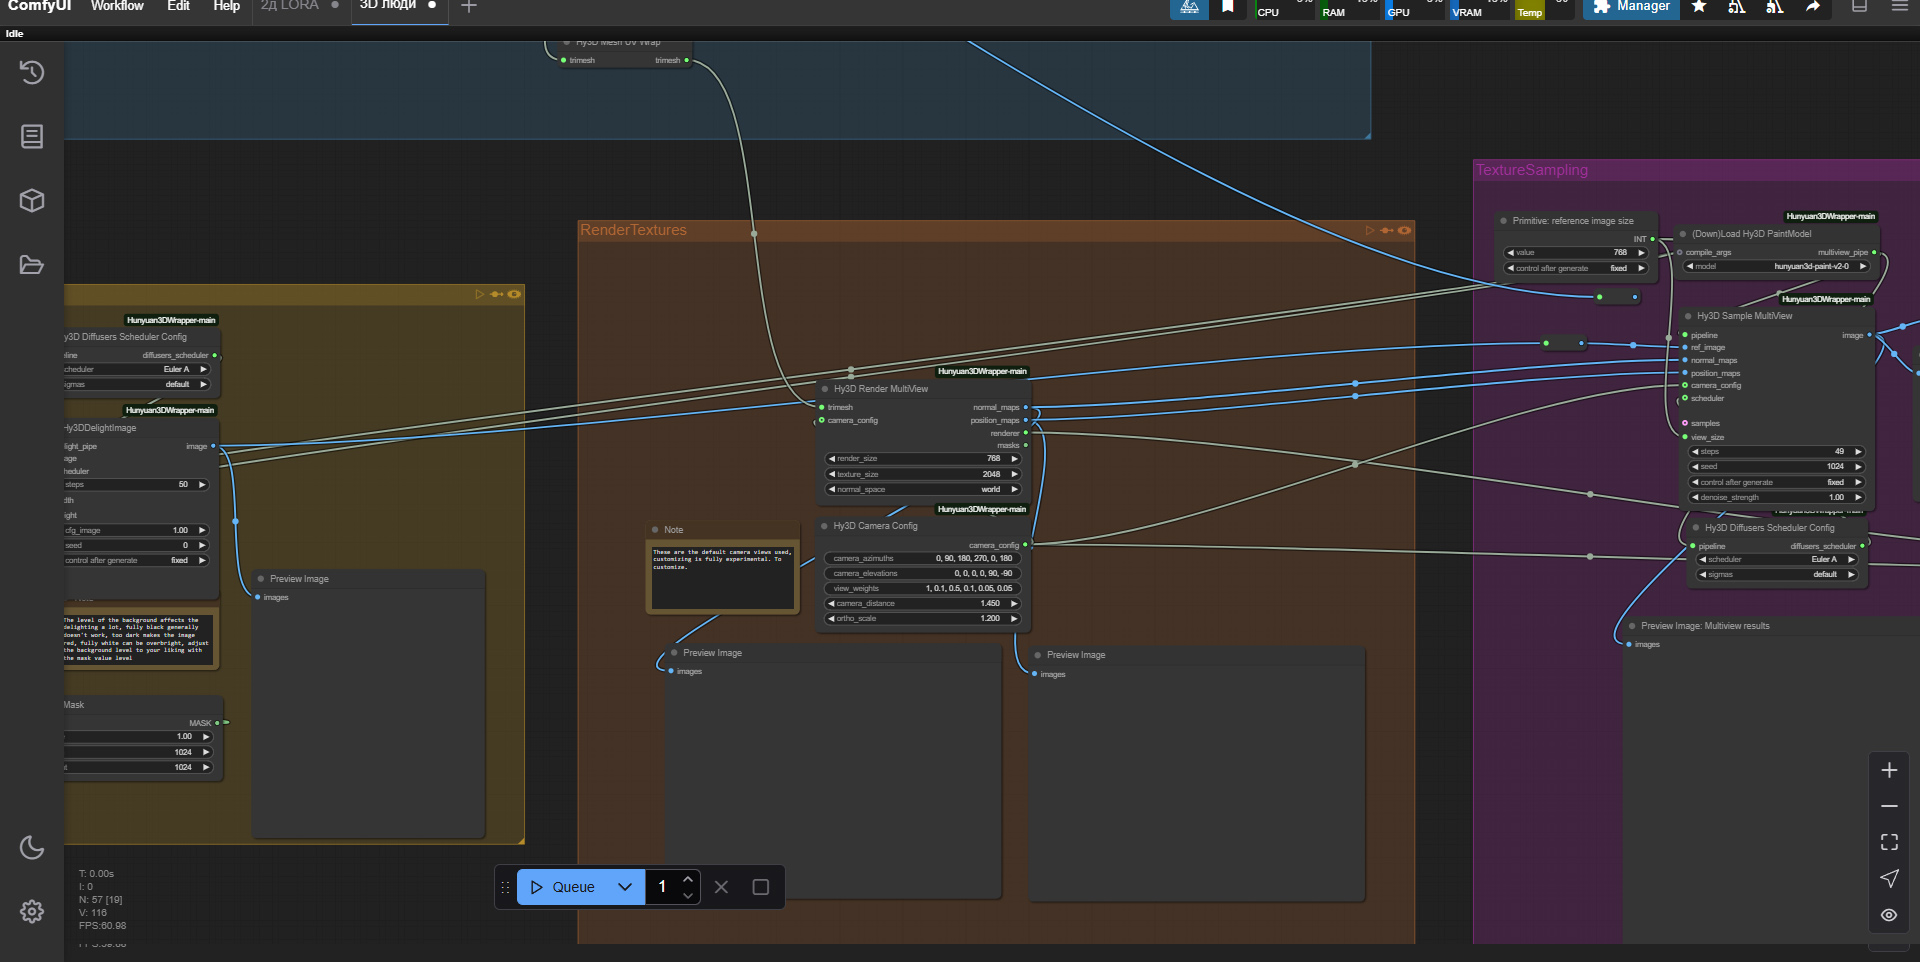Click the camera_distance 1.450 slider field

tap(922, 604)
